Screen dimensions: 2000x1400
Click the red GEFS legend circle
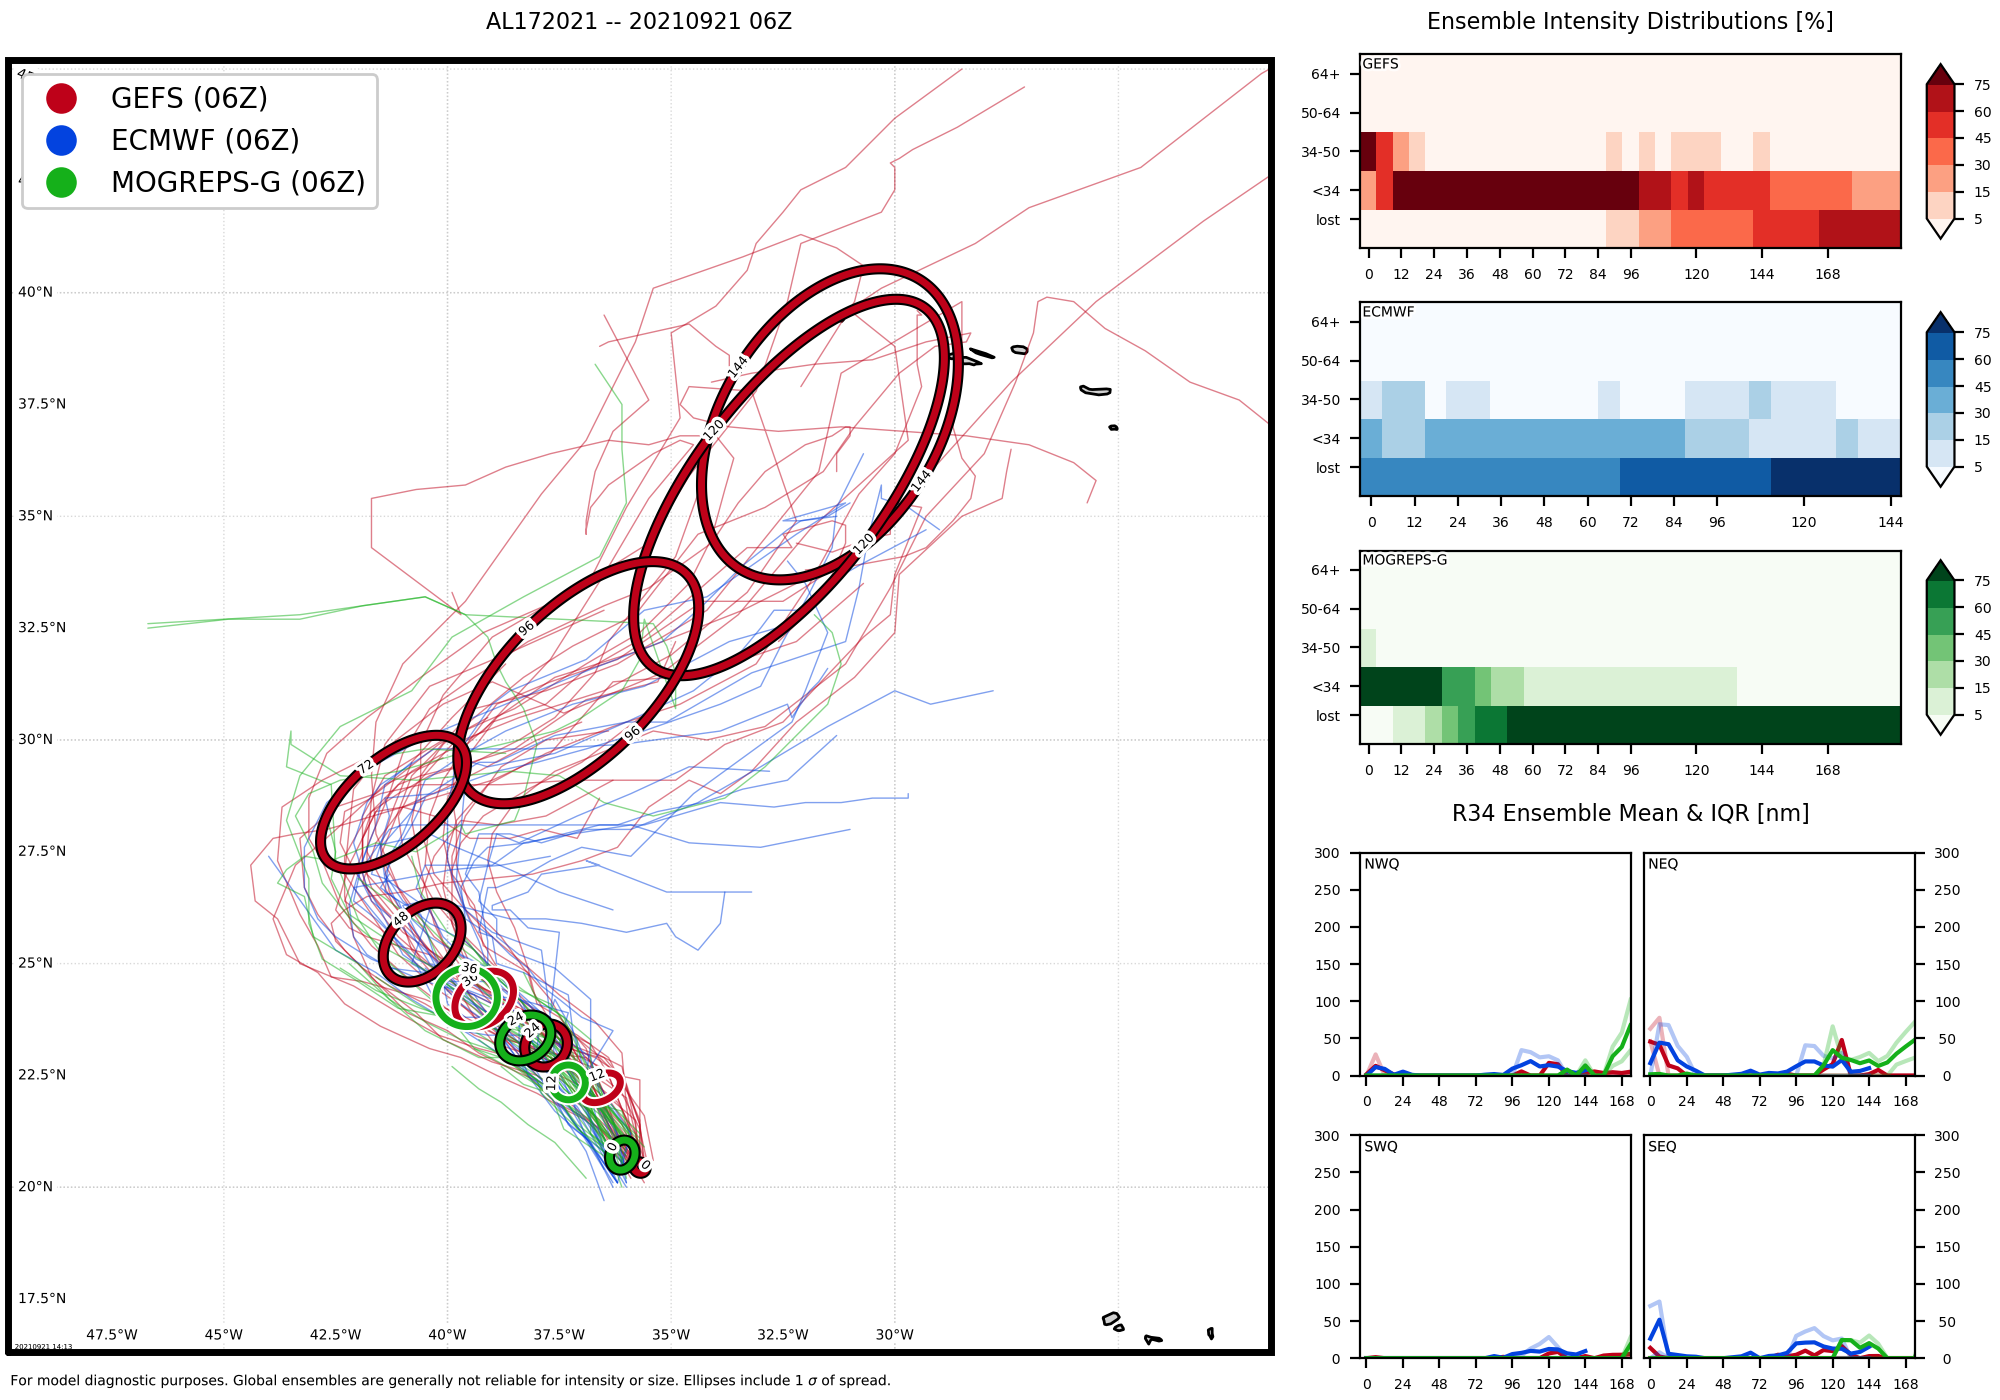[61, 98]
